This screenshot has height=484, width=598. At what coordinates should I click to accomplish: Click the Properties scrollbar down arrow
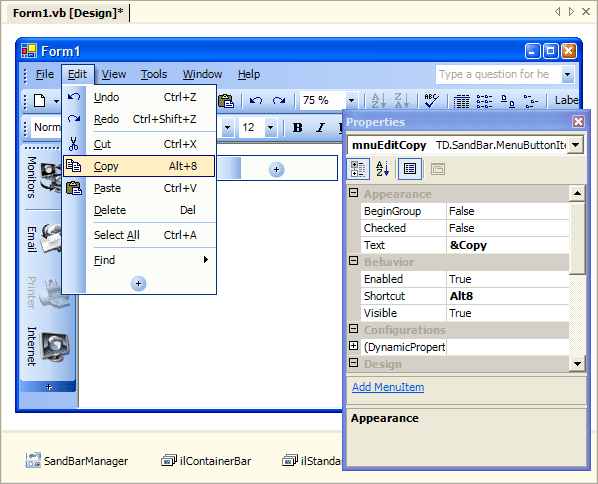point(577,363)
